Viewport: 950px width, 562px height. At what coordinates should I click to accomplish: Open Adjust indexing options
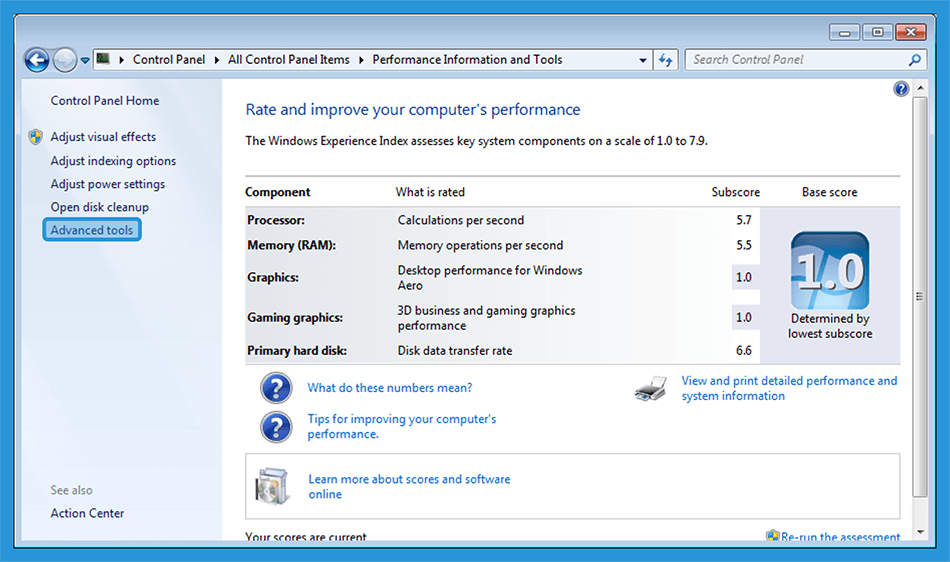[x=113, y=160]
